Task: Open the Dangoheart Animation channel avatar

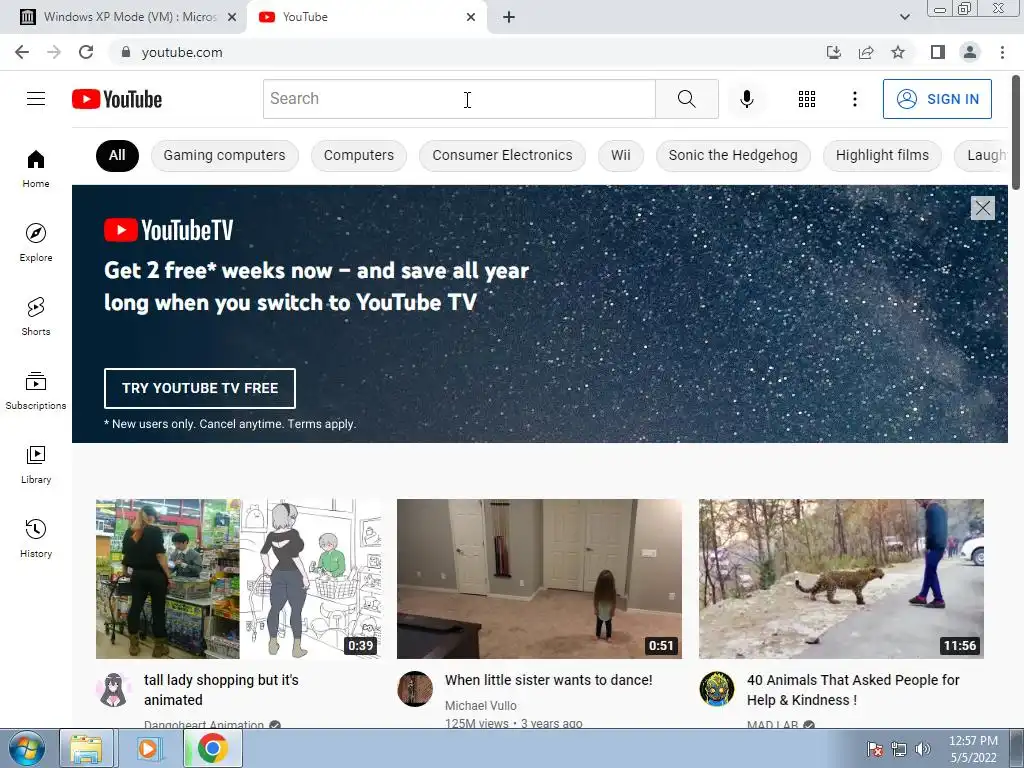Action: coord(114,688)
